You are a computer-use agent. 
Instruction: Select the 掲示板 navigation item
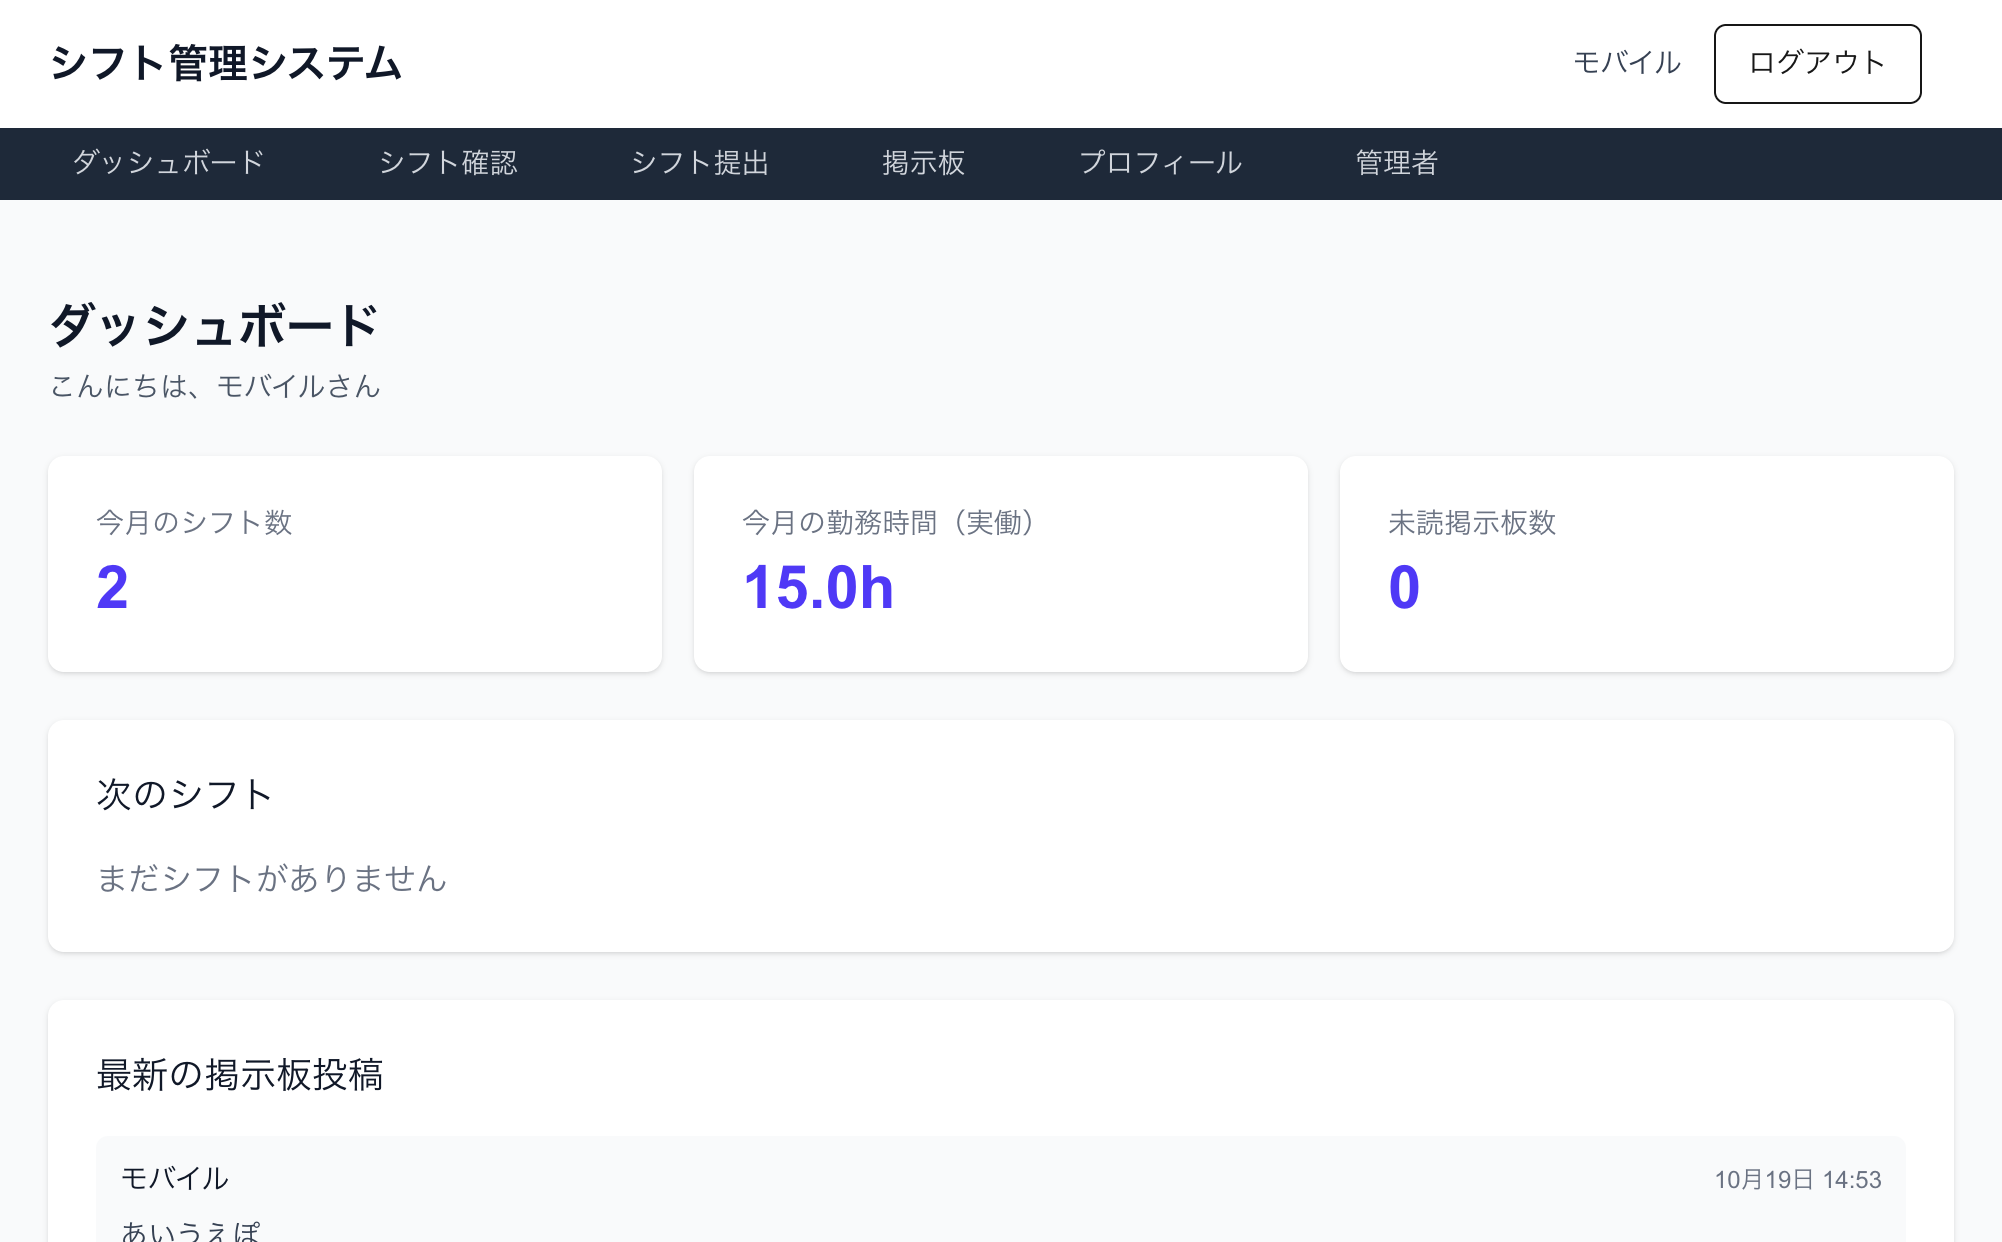point(923,163)
